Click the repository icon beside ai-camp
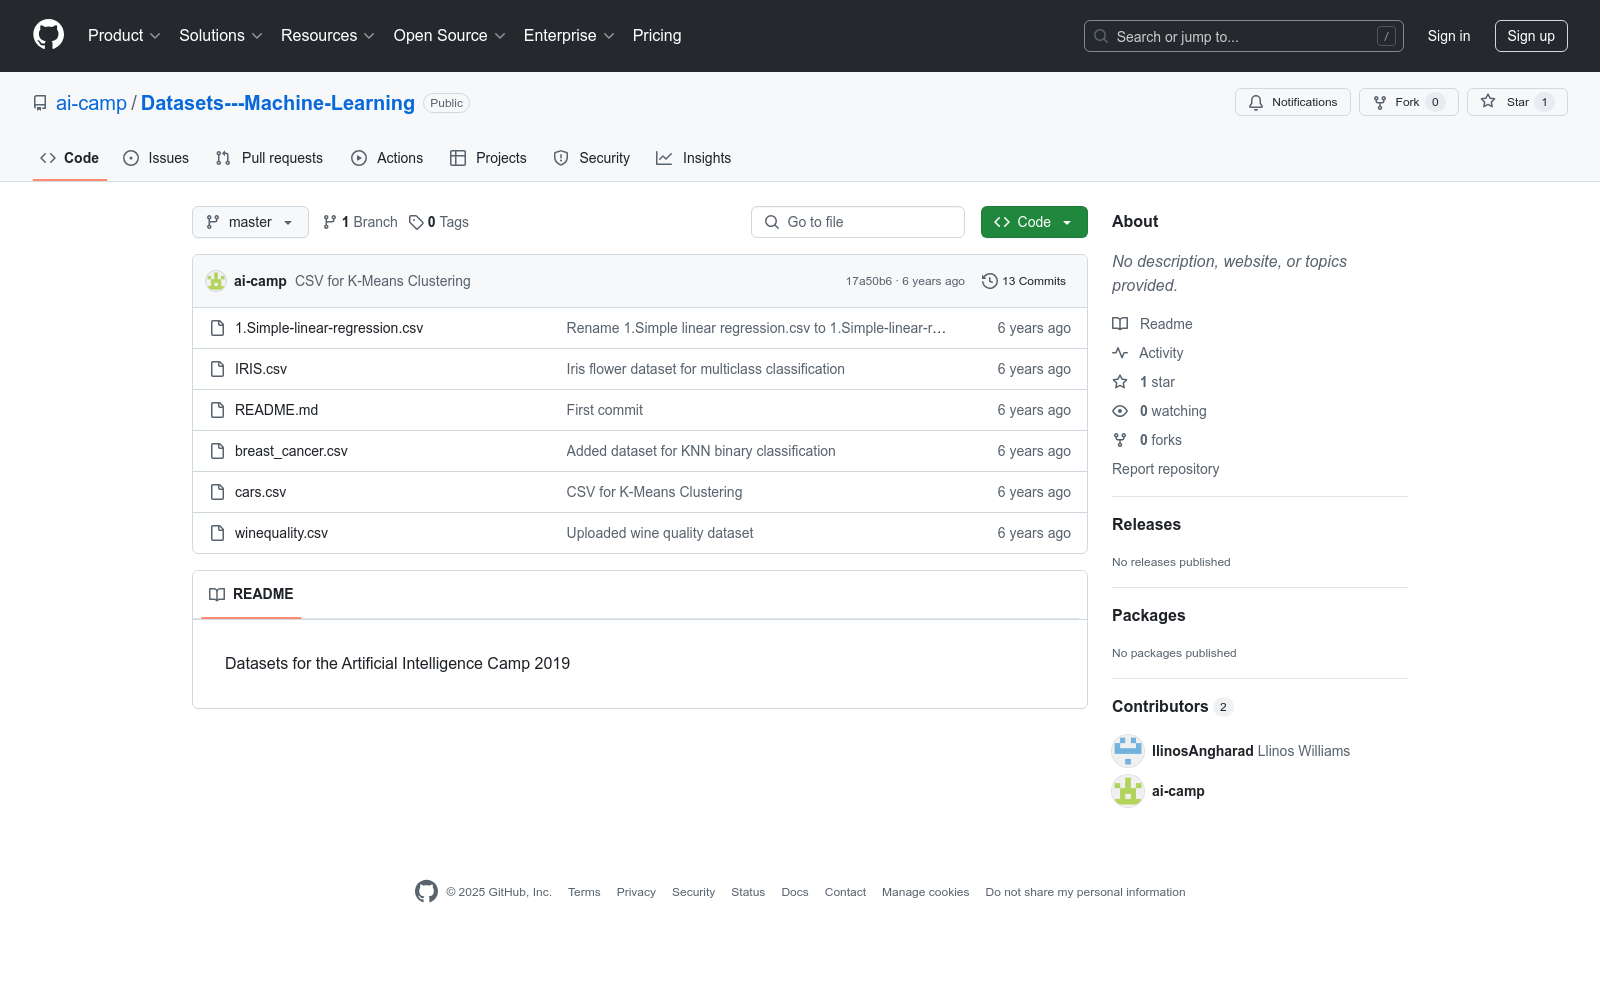The image size is (1600, 1000). click(40, 103)
